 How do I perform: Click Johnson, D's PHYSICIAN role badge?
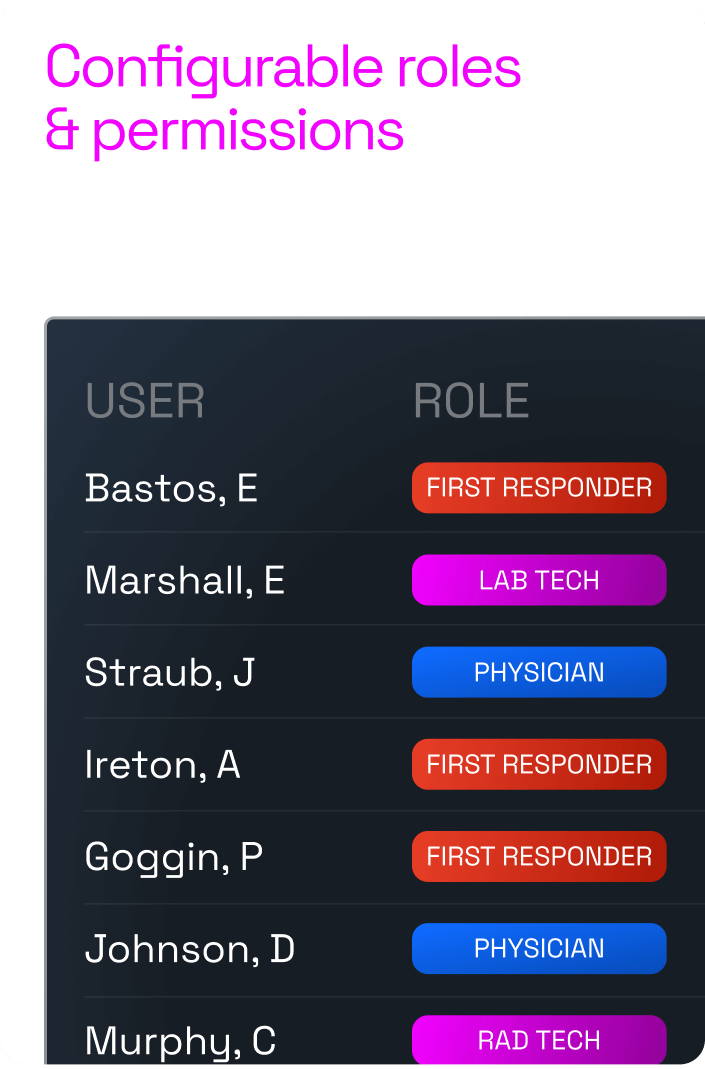click(539, 948)
